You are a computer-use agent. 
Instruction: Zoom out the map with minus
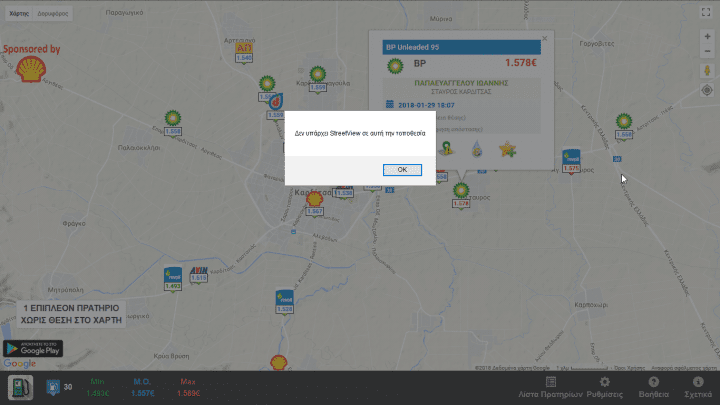tap(707, 51)
